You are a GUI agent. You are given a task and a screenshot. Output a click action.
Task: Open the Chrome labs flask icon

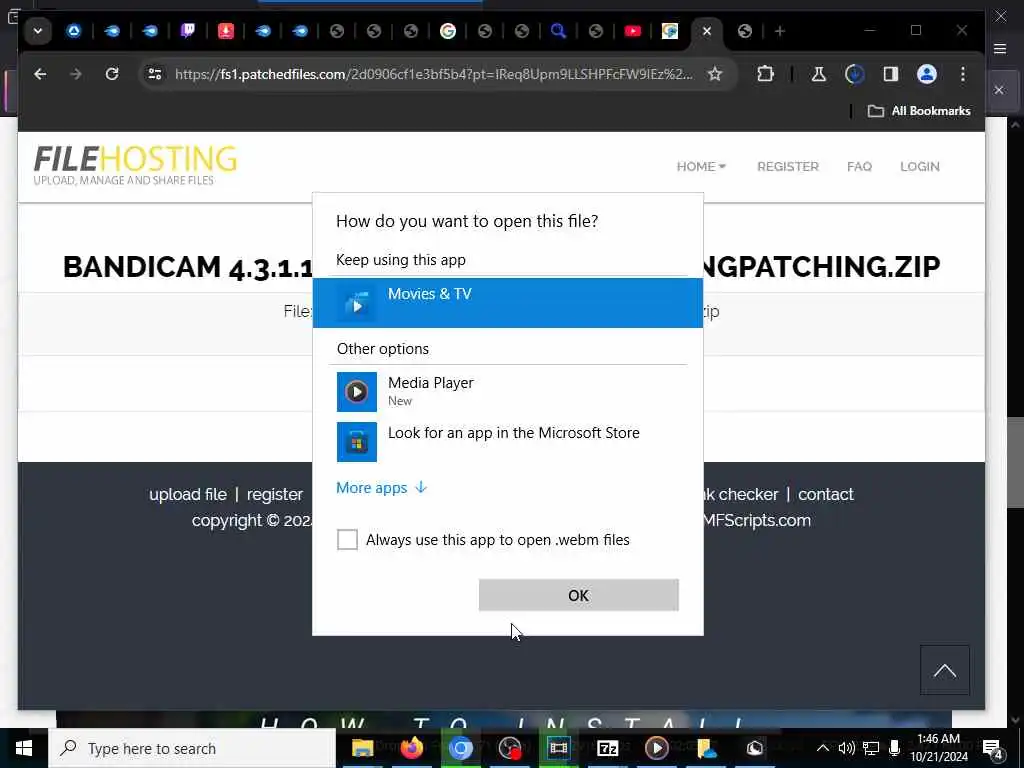(818, 74)
